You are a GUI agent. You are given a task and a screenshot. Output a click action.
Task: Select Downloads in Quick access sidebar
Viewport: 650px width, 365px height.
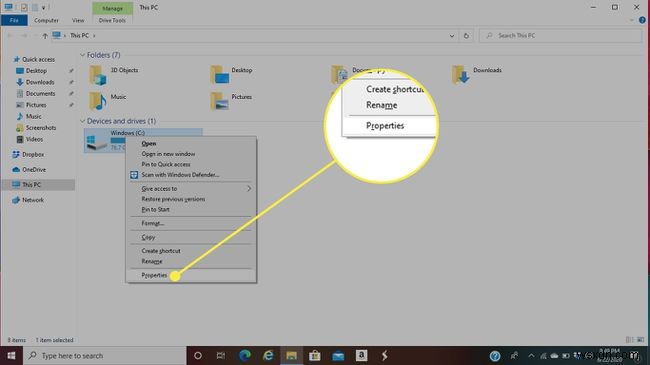click(40, 82)
